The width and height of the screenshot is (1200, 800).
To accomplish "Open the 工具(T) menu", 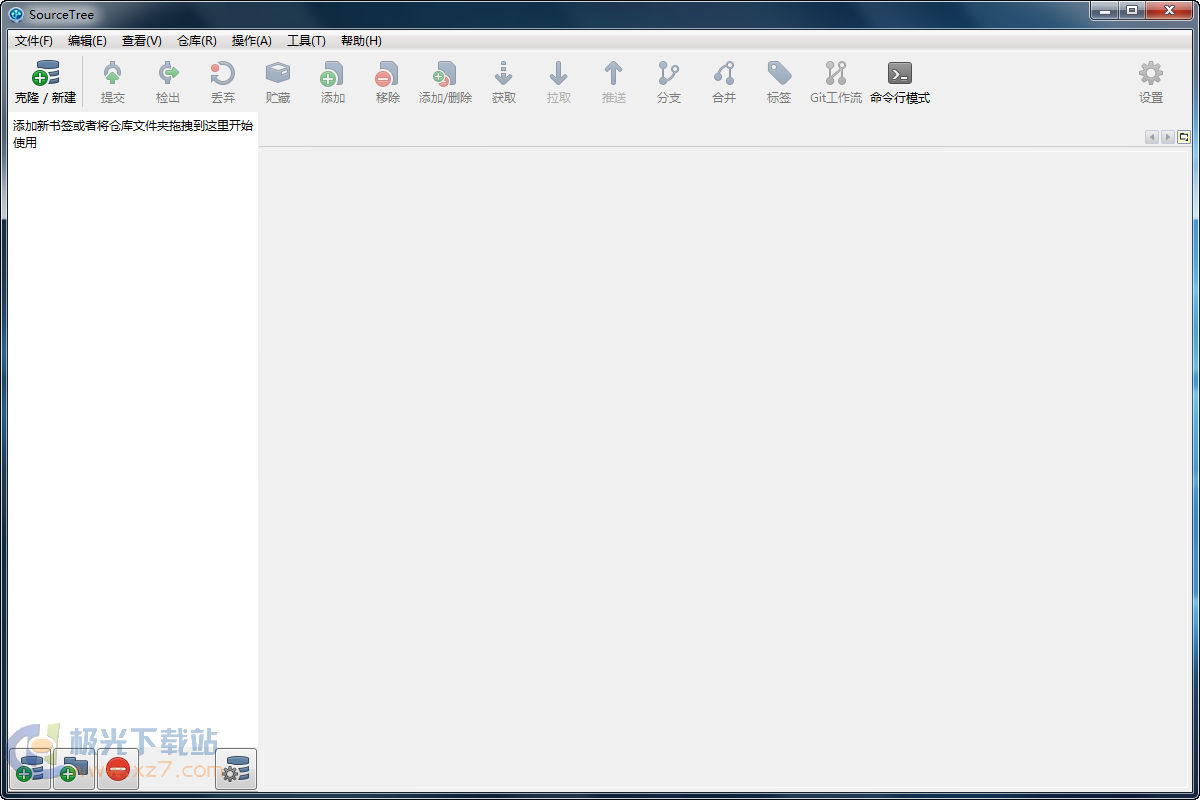I will click(306, 41).
